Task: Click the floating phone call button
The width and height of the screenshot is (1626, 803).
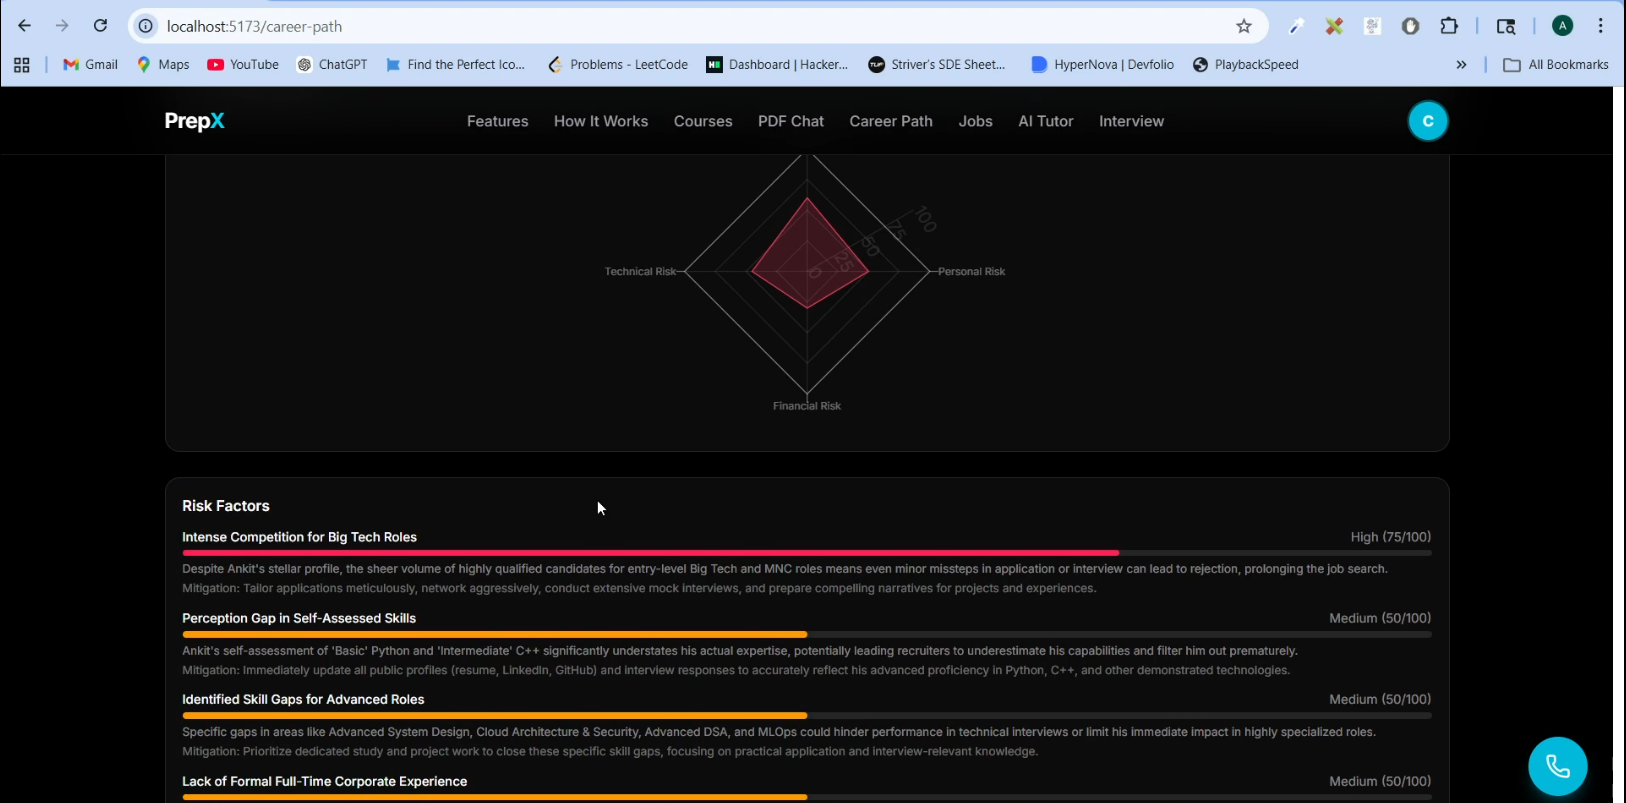Action: pyautogui.click(x=1558, y=766)
